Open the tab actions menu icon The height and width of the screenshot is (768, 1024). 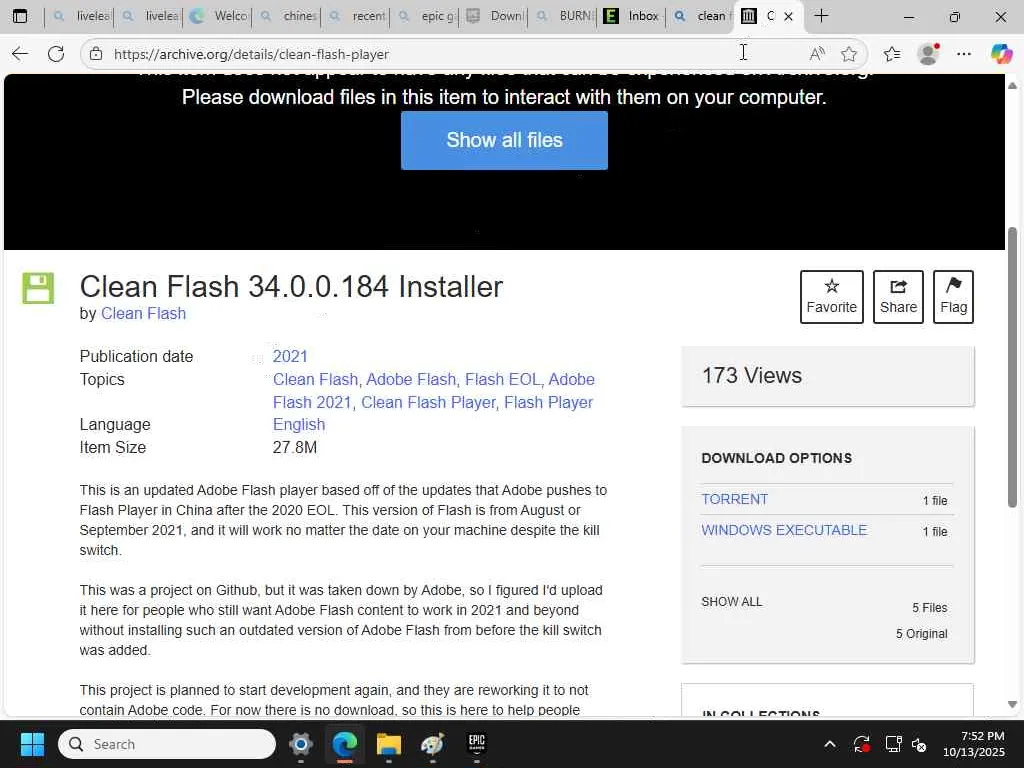[20, 16]
